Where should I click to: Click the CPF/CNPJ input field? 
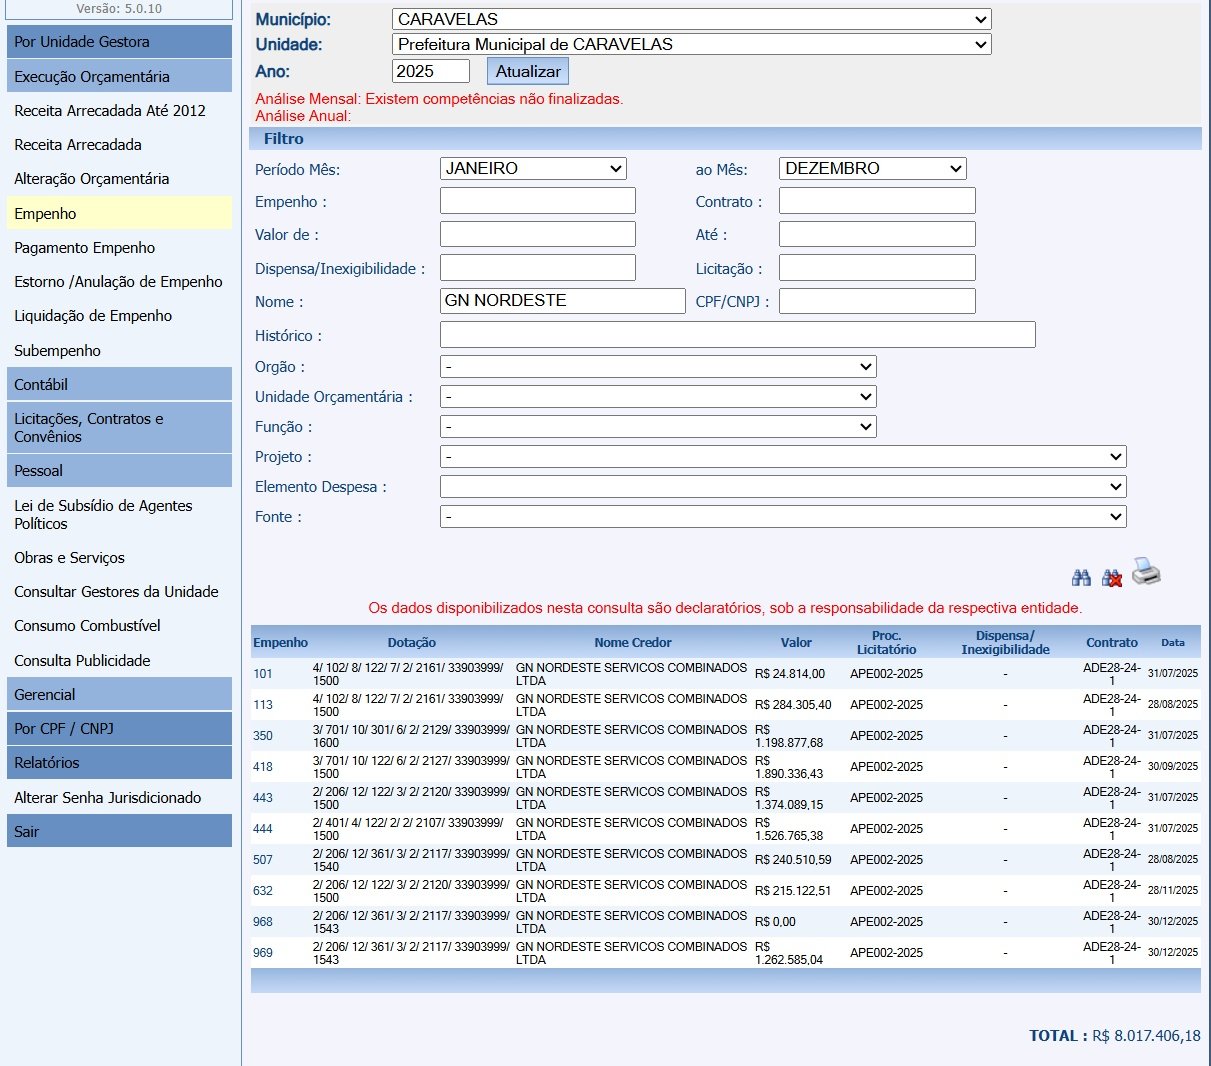click(x=876, y=301)
